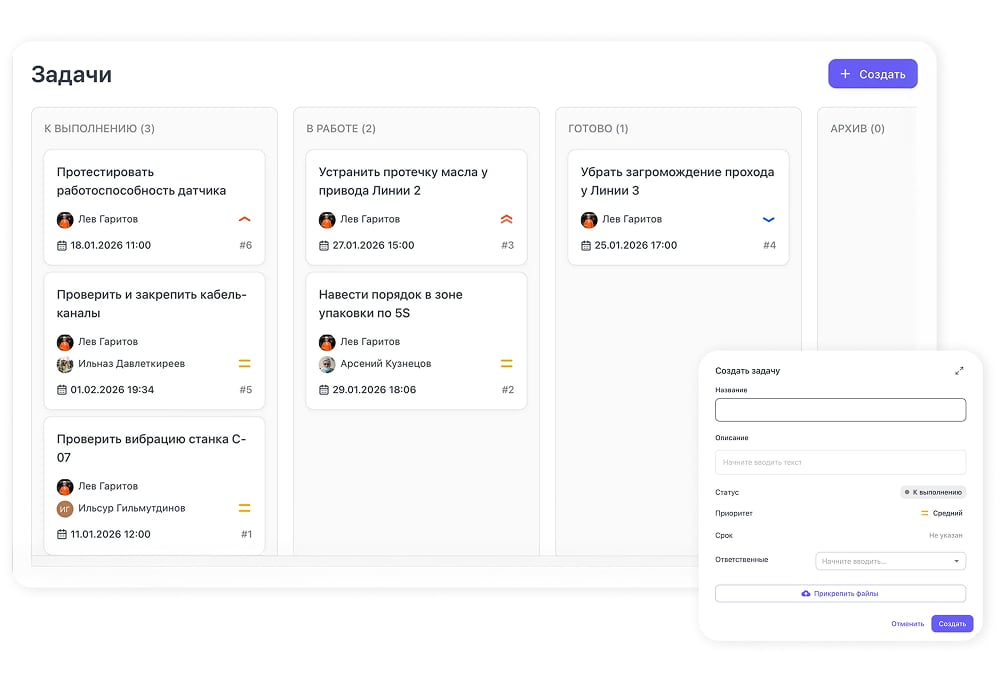
Task: Click the avatar of Арсений Кузнецов
Action: pyautogui.click(x=327, y=364)
